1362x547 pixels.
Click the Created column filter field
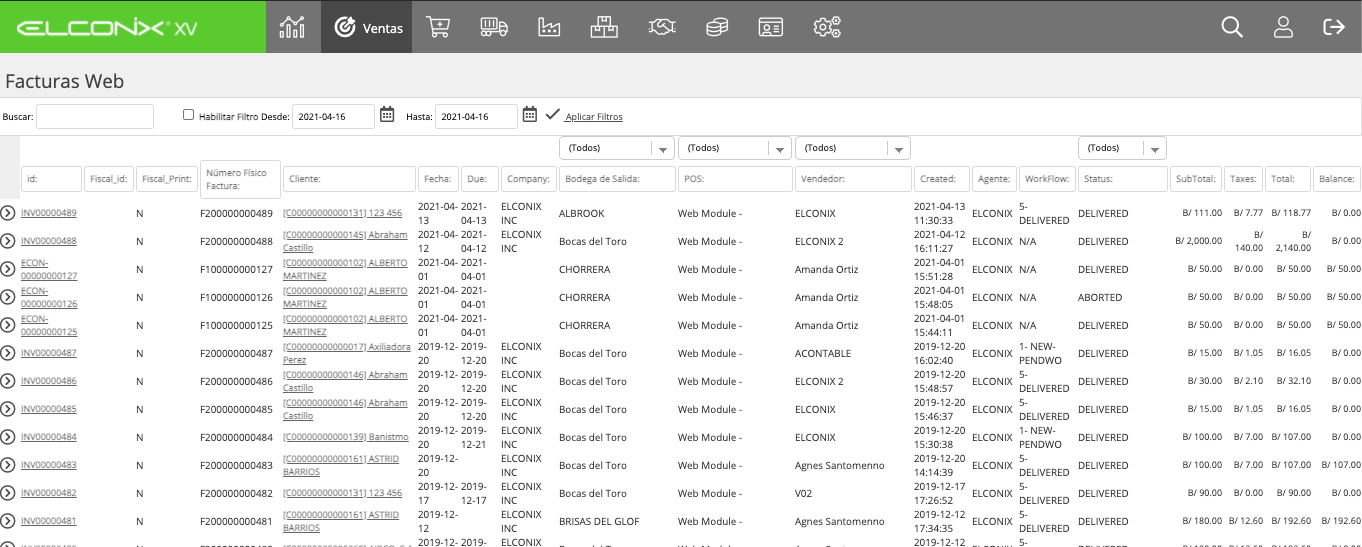point(941,179)
